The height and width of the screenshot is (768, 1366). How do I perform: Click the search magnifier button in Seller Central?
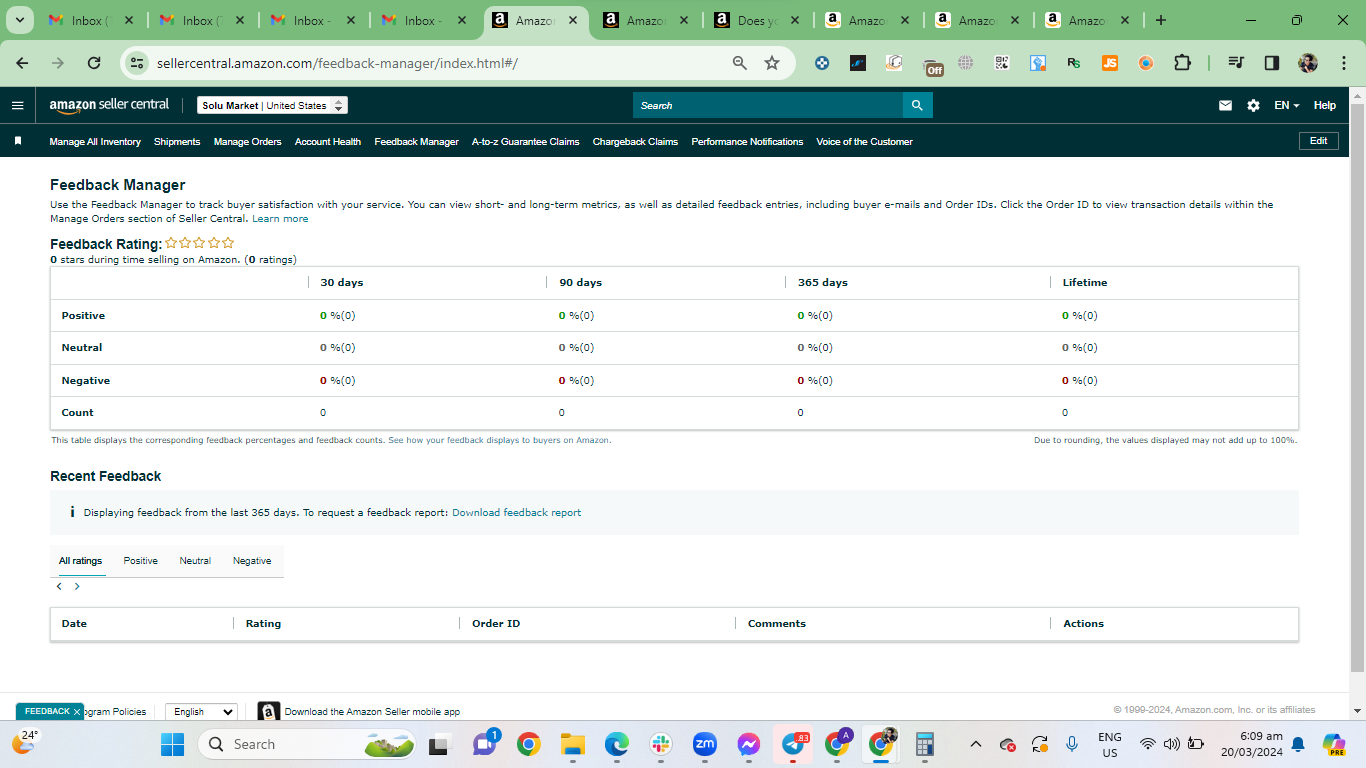click(x=918, y=105)
